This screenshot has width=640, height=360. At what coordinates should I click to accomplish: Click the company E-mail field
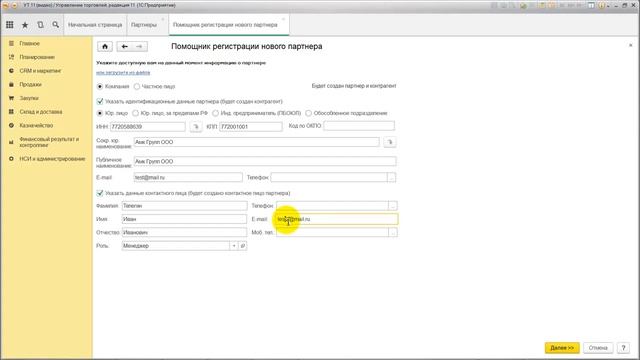[x=188, y=178]
